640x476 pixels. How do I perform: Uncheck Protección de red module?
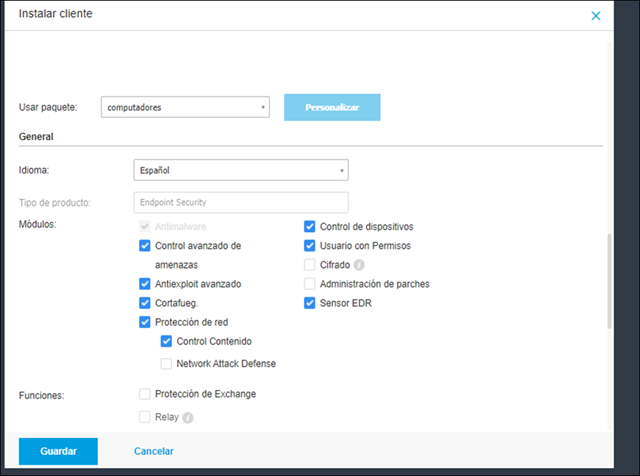(145, 322)
